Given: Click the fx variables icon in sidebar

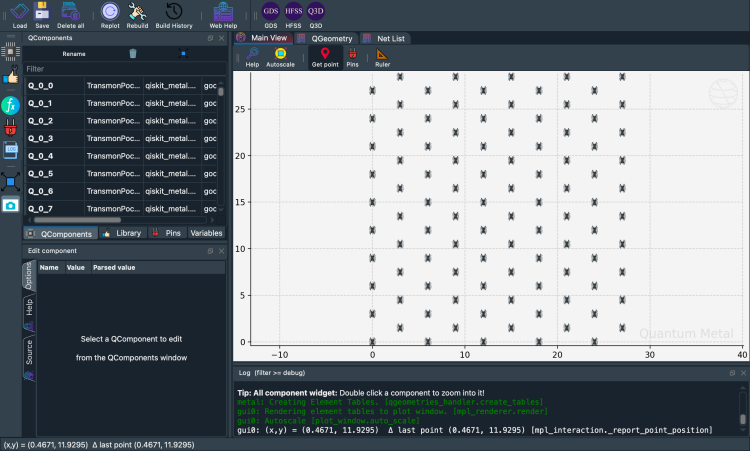Looking at the screenshot, I should pos(11,105).
